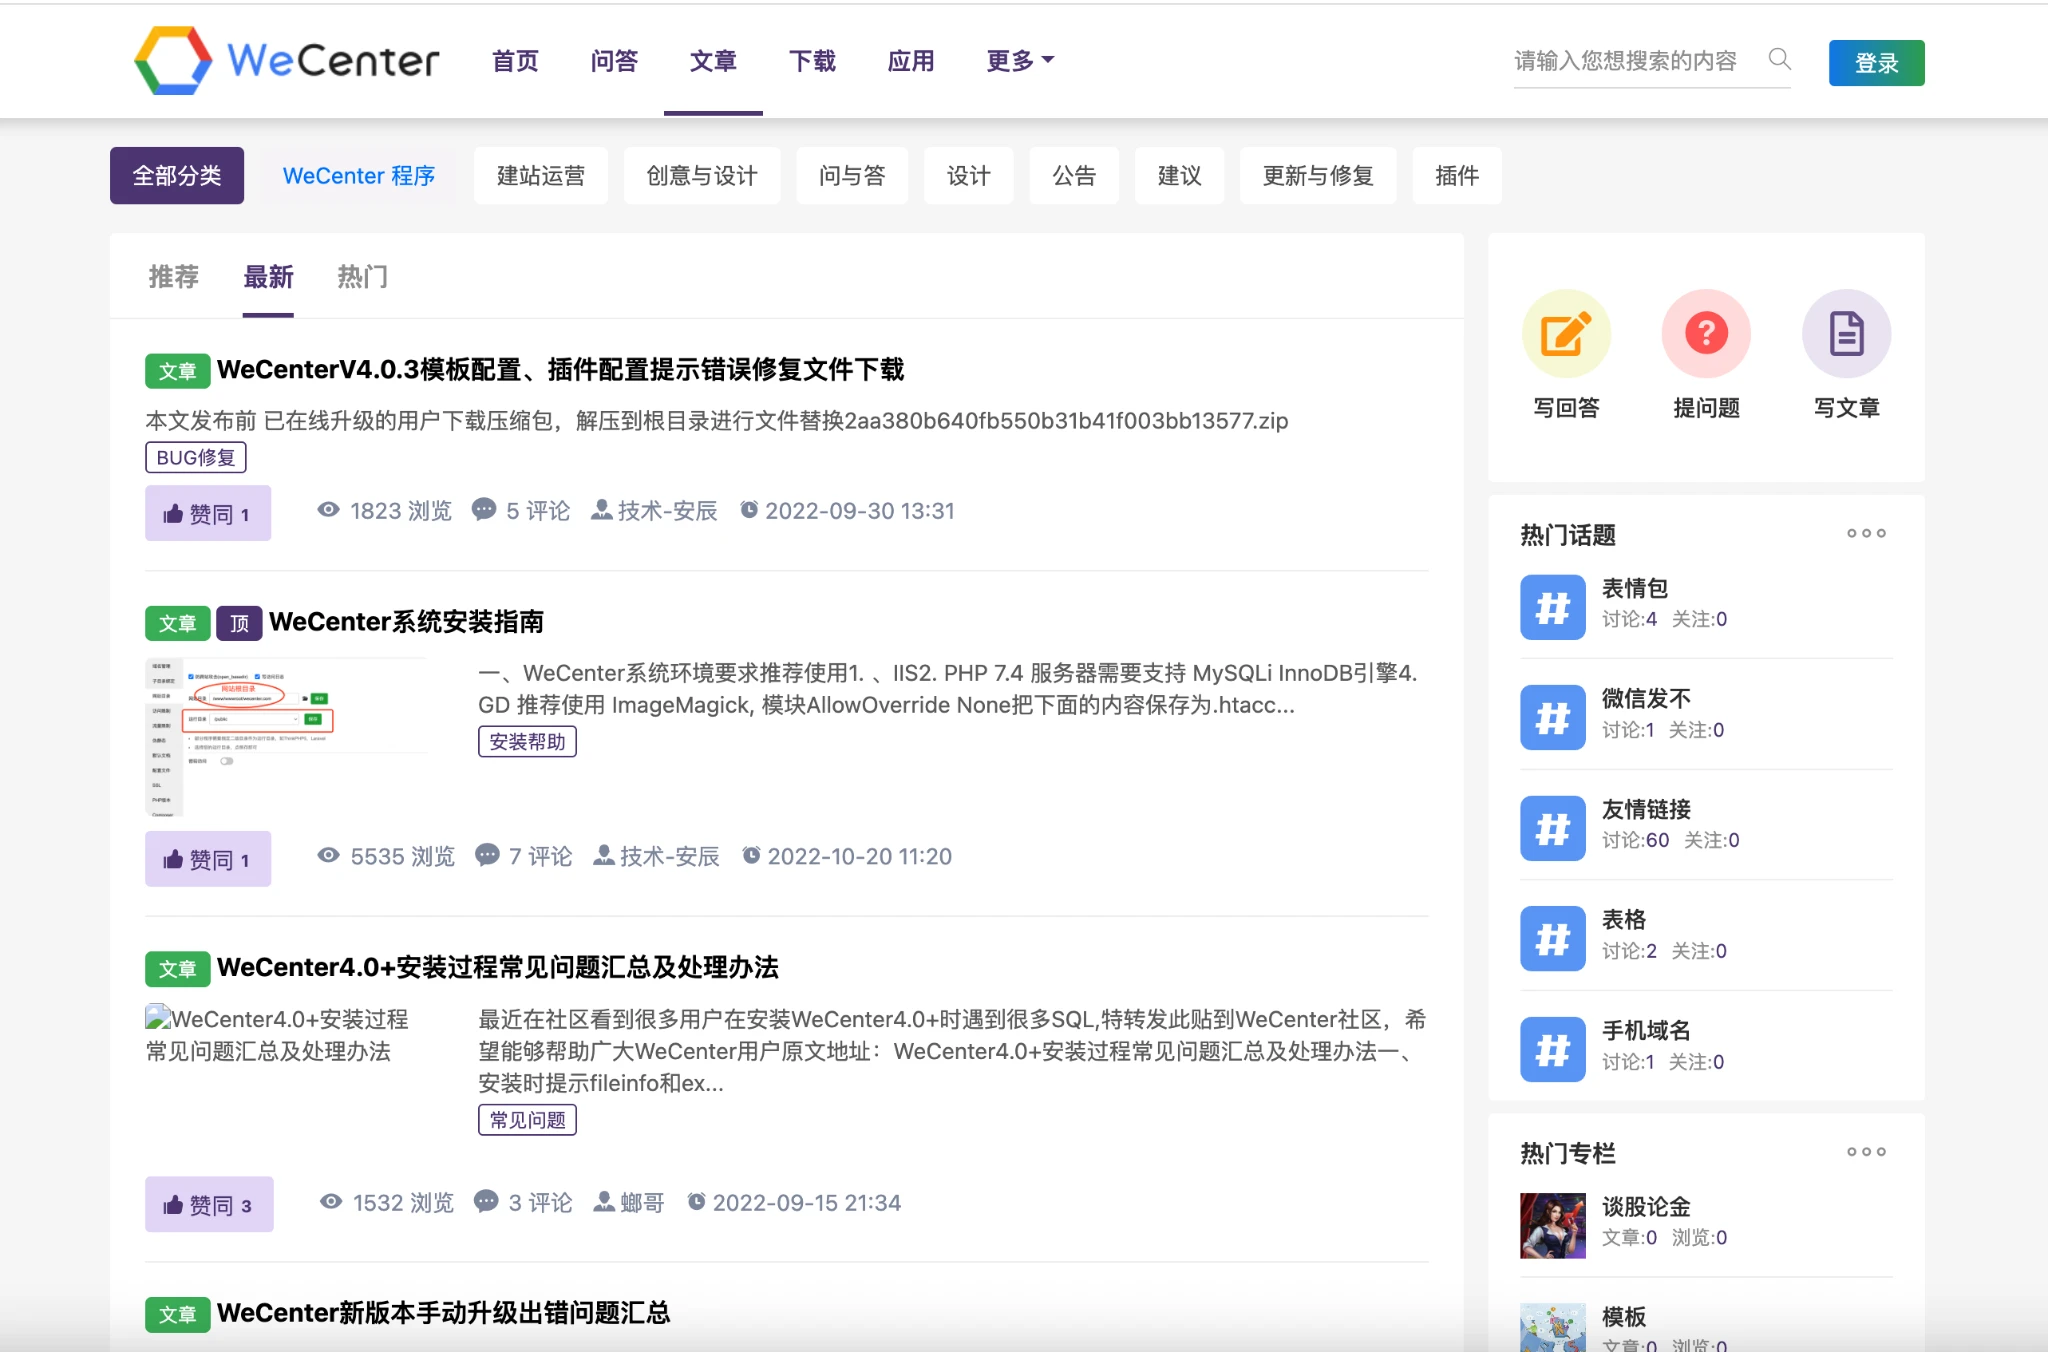Go to the 问答 nav item
Viewport: 2048px width, 1352px height.
pyautogui.click(x=614, y=61)
